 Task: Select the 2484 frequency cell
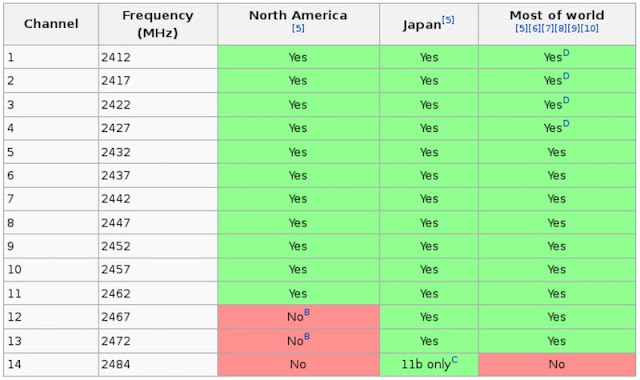coord(158,364)
